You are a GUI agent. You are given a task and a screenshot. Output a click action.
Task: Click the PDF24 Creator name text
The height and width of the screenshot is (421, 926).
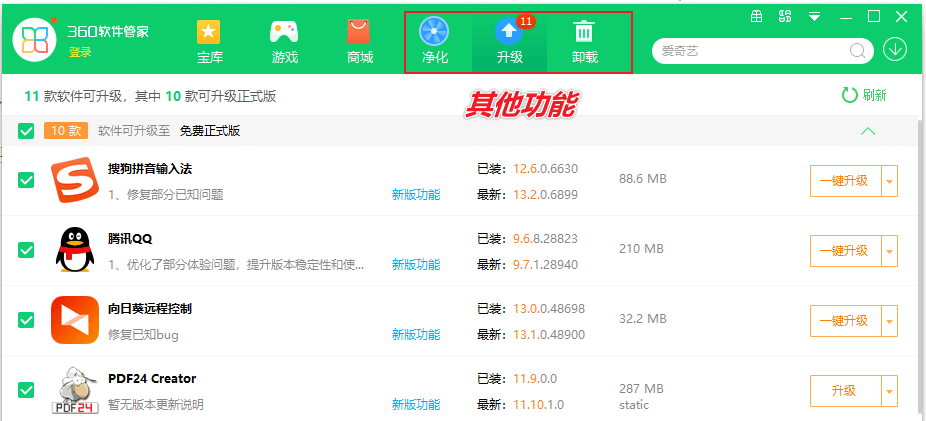click(x=152, y=378)
